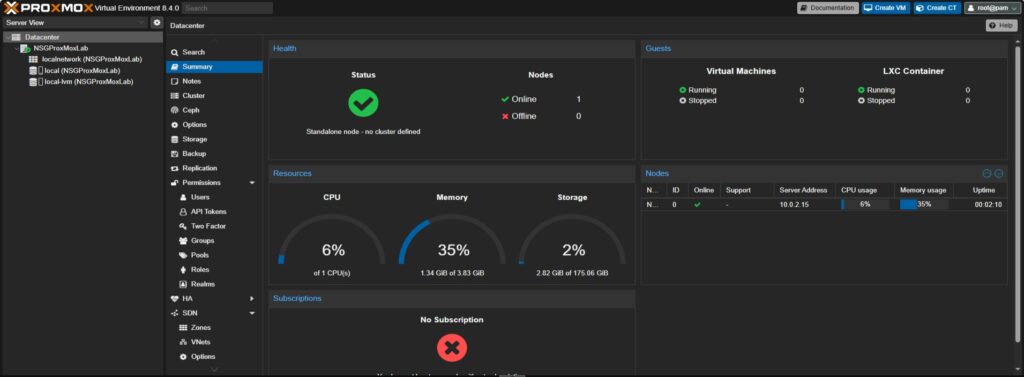This screenshot has width=1024, height=377.
Task: Click Virtual Machines Stopped status icon
Action: 682,101
